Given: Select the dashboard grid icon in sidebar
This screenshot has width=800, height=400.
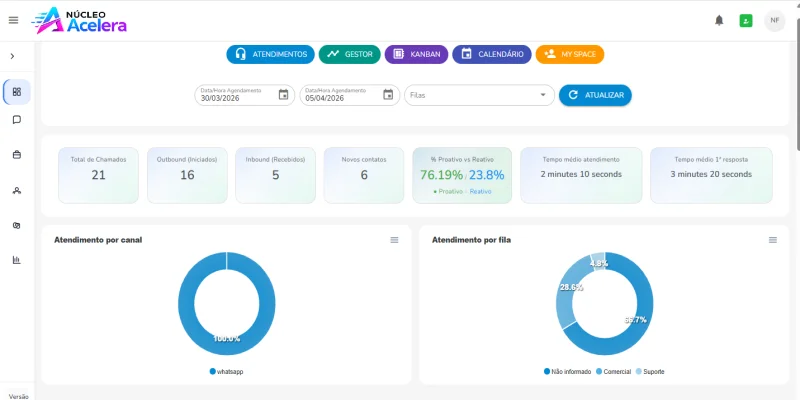Looking at the screenshot, I should [x=17, y=92].
